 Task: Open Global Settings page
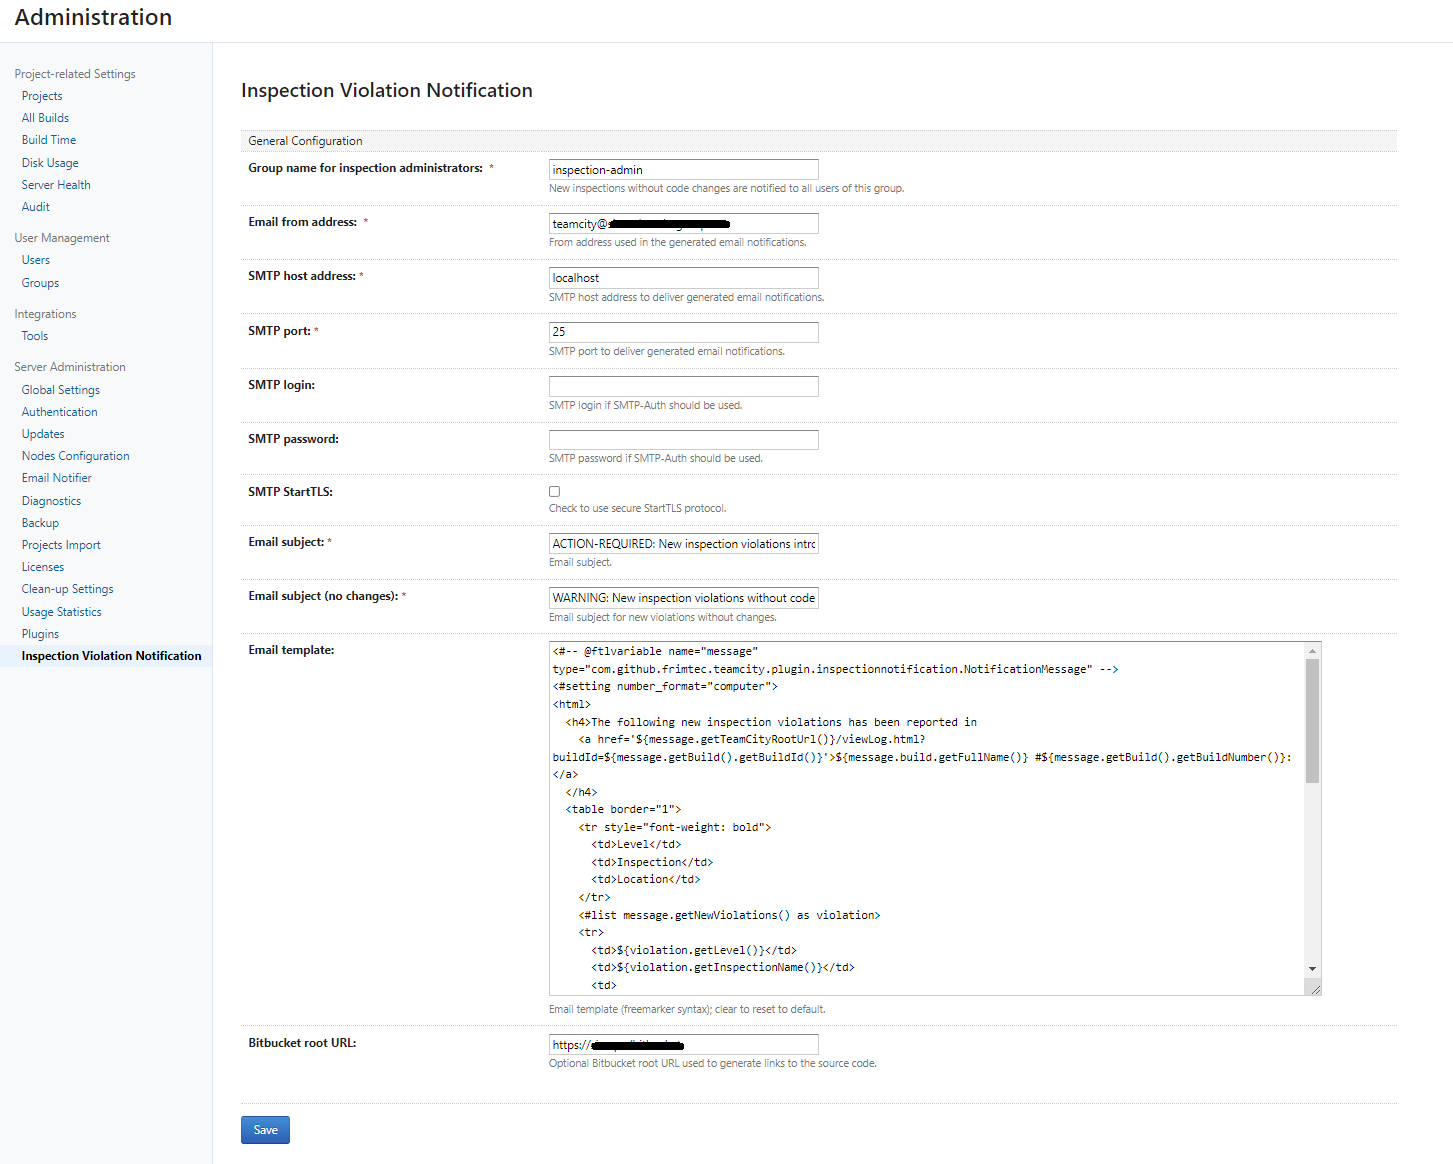coord(61,390)
